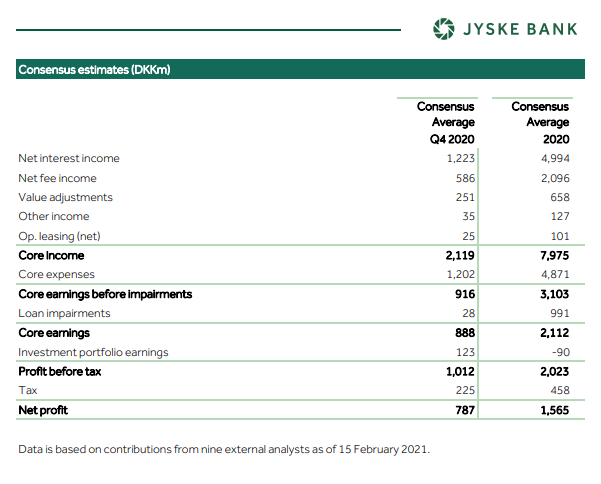The image size is (601, 484).
Task: Click the negative -90 investment portfolio value
Action: coord(558,352)
